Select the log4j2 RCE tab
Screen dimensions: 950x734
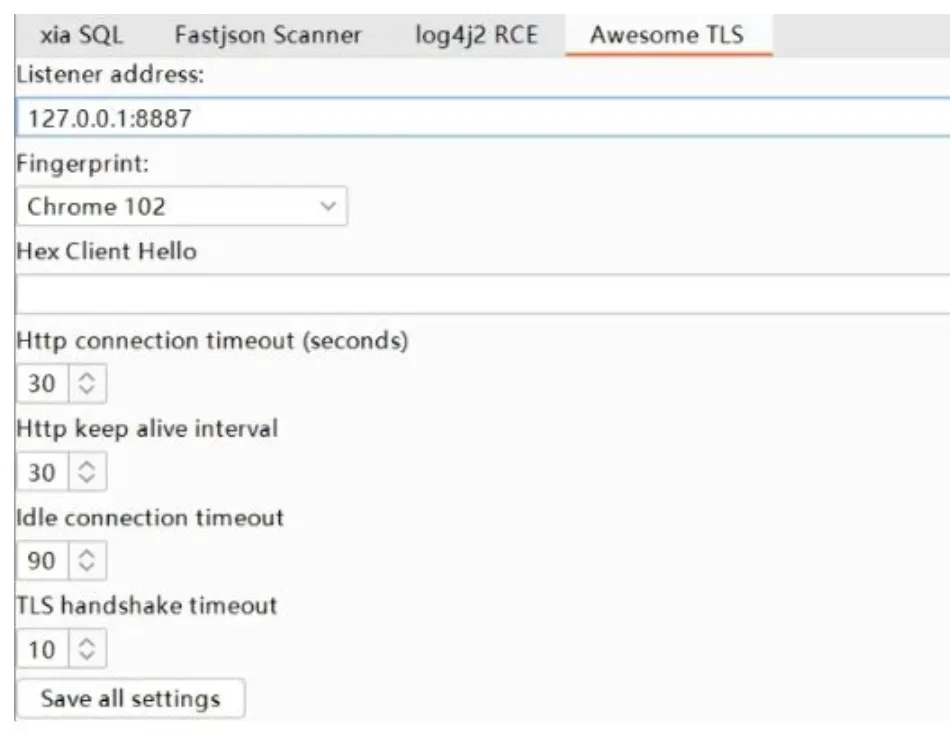tap(476, 35)
